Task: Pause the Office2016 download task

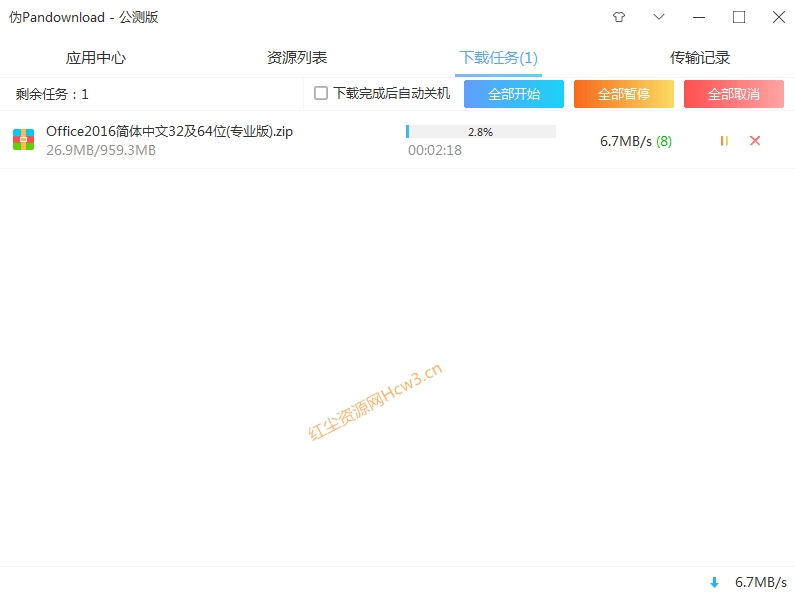Action: (724, 141)
